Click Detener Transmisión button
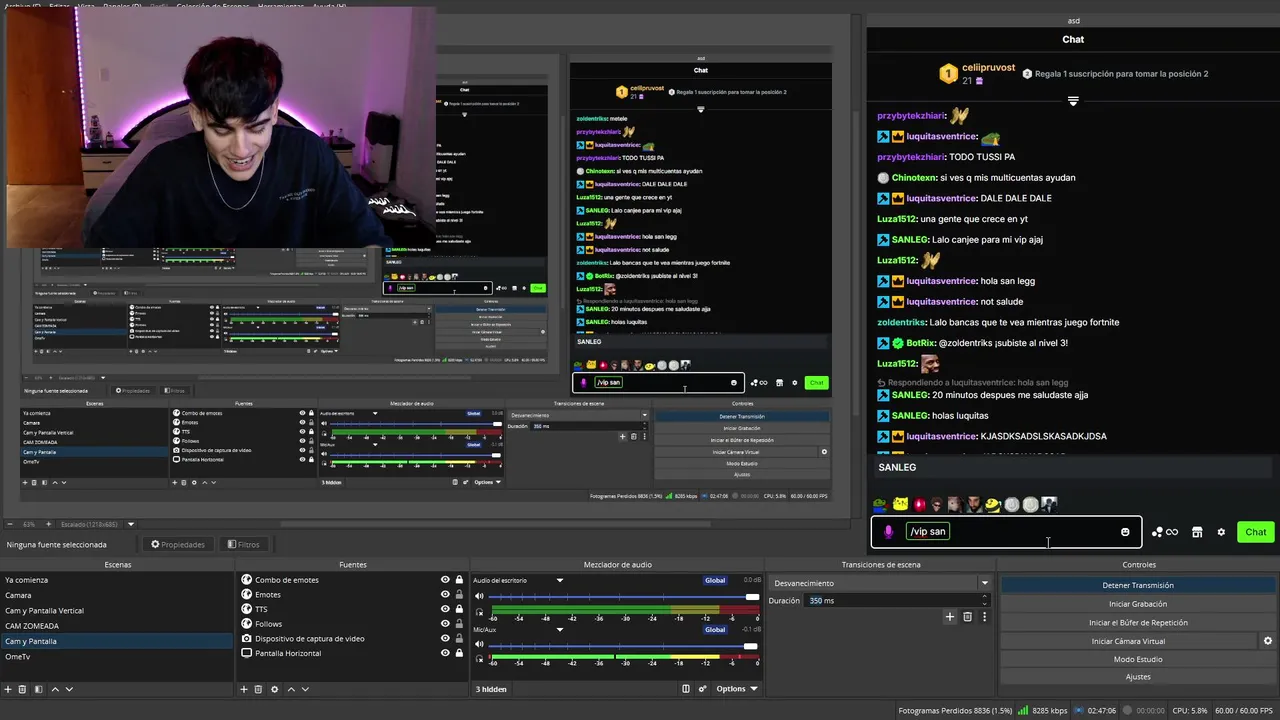This screenshot has width=1280, height=720. 1138,585
